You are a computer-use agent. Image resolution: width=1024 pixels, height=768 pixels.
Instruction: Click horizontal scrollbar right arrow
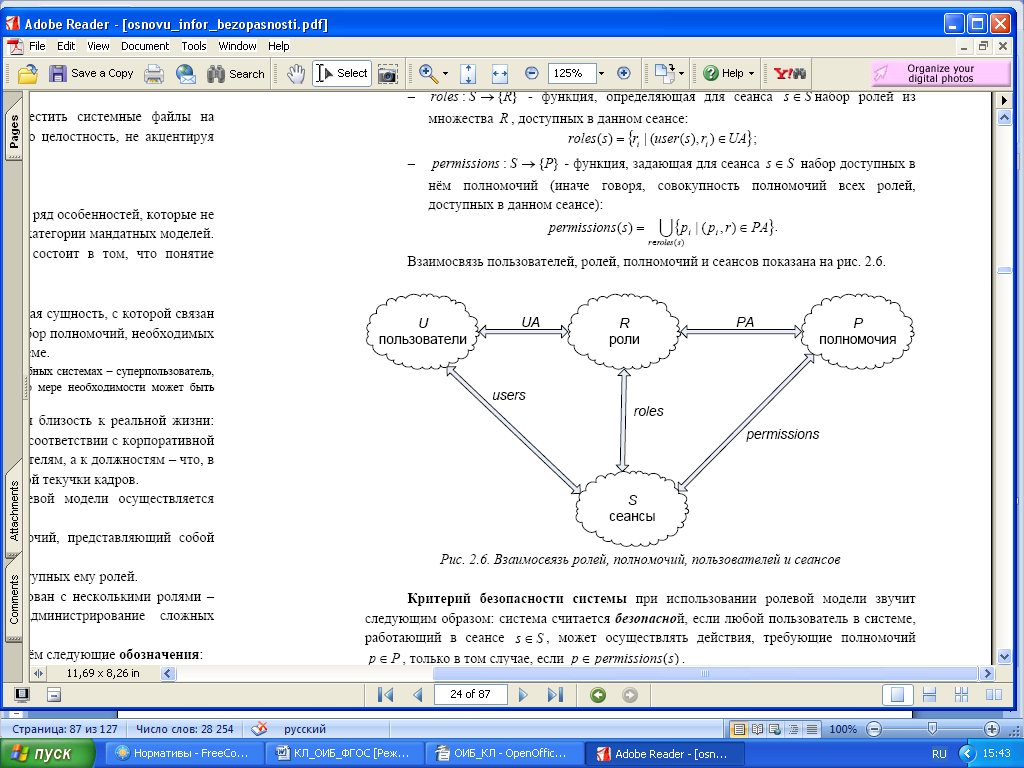click(x=987, y=673)
